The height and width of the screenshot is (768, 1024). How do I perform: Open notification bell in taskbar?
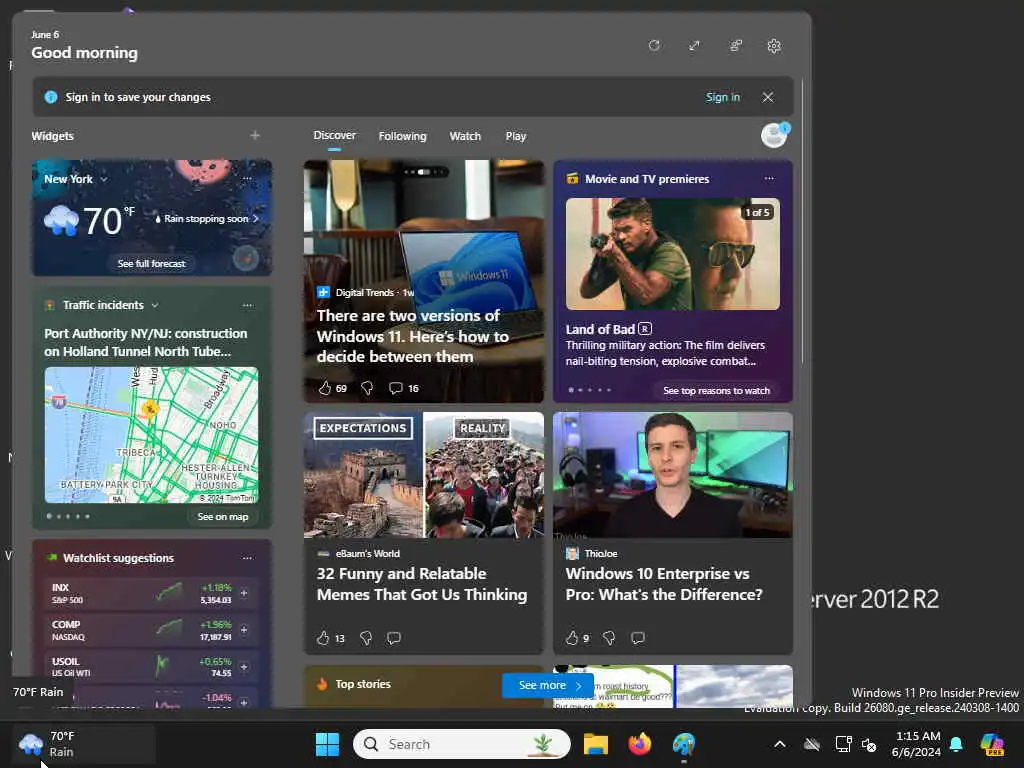[956, 744]
